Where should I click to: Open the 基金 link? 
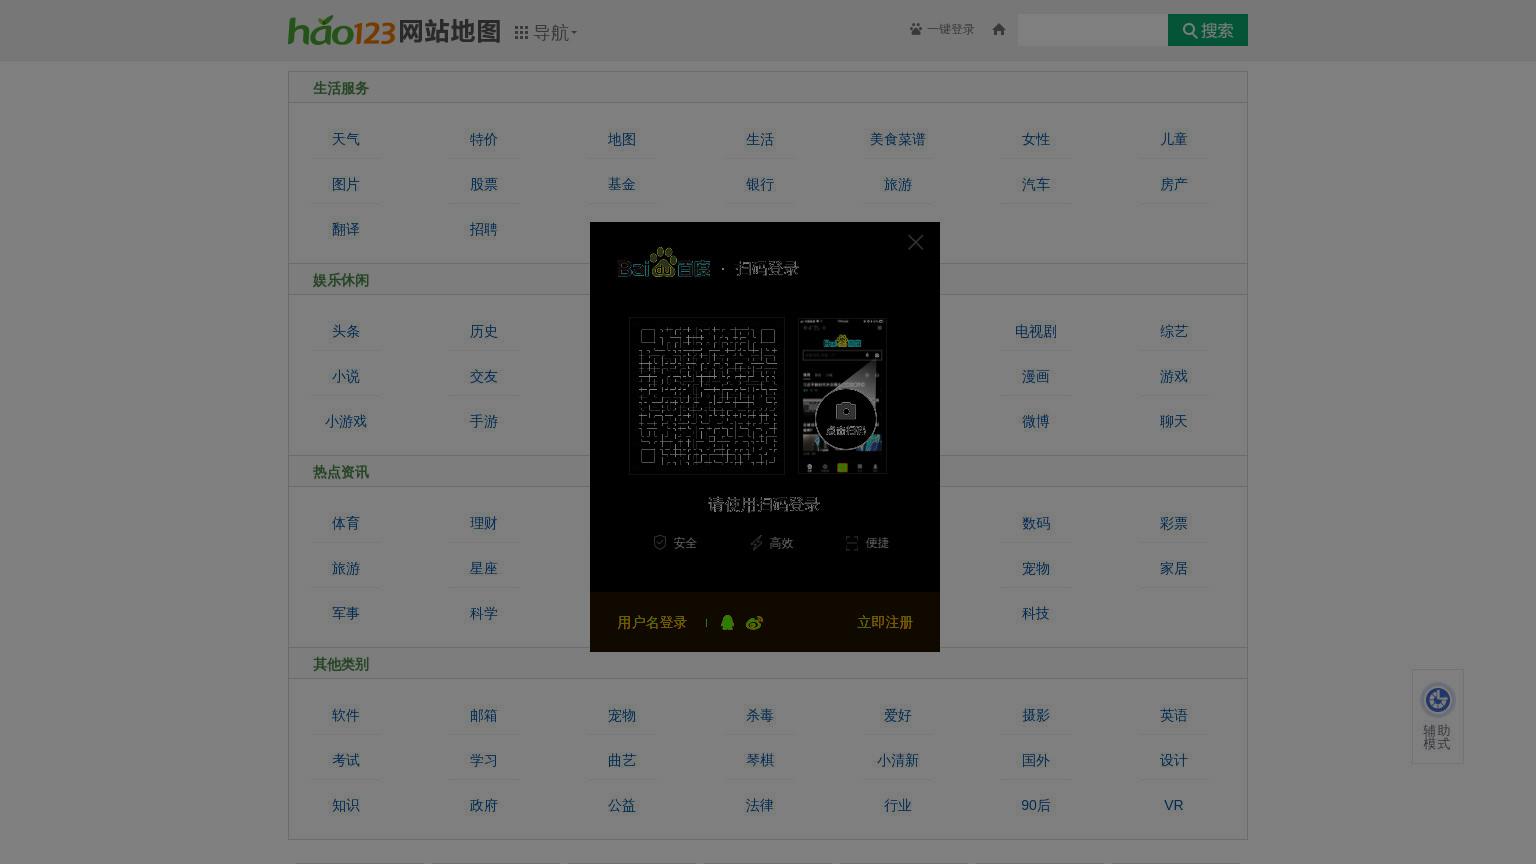pos(622,184)
